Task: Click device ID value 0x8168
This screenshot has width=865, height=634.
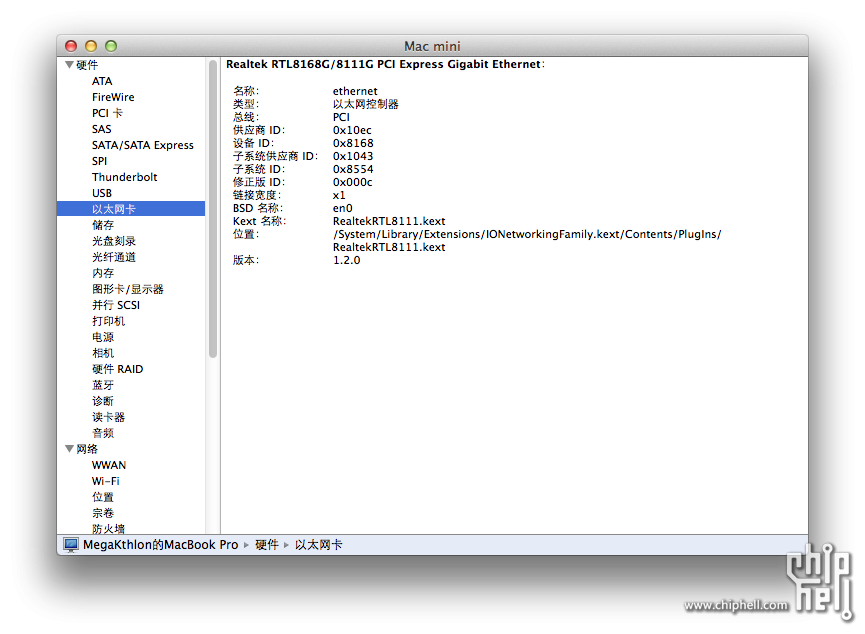Action: coord(353,143)
